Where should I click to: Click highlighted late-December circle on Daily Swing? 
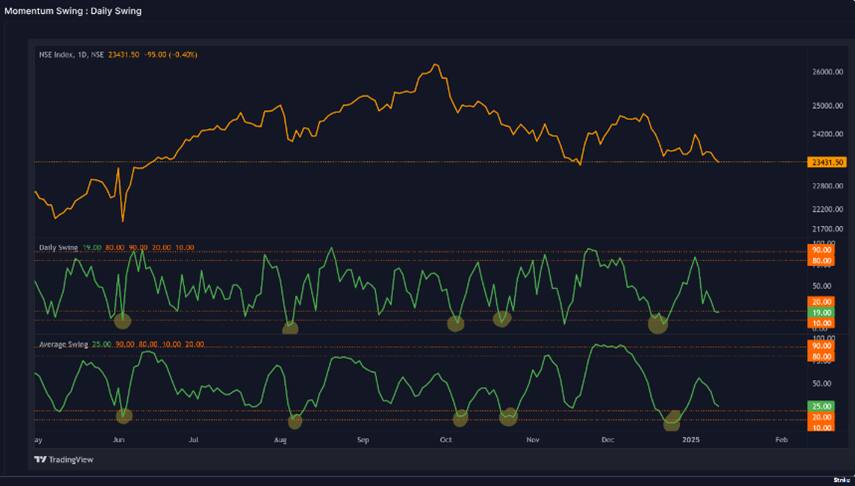click(x=657, y=323)
